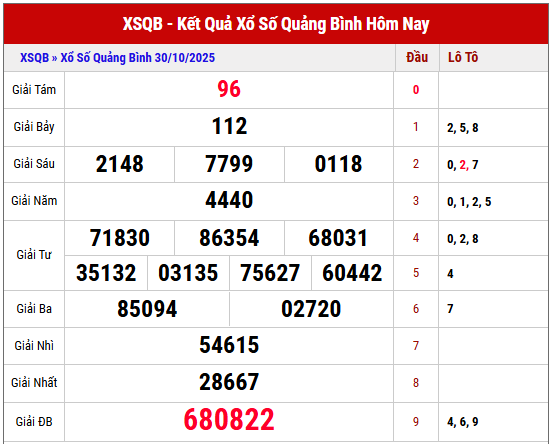Click the Giải Tám number 96
The height and width of the screenshot is (444, 552).
tap(229, 89)
